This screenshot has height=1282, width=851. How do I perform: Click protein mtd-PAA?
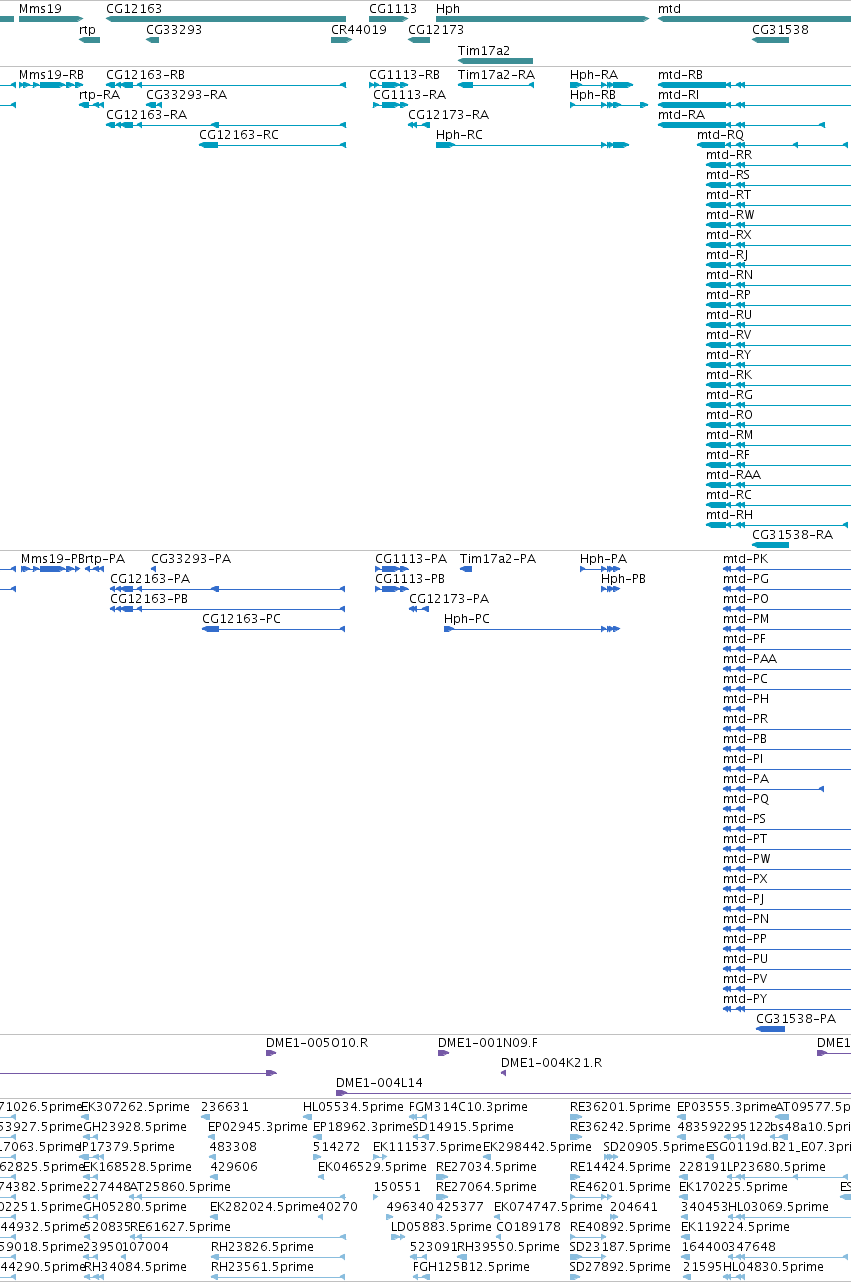(786, 669)
